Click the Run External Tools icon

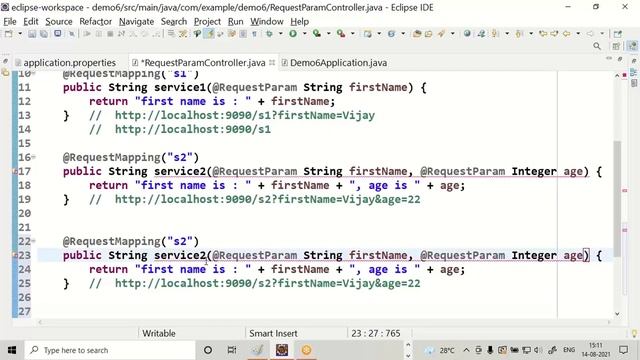click(341, 34)
